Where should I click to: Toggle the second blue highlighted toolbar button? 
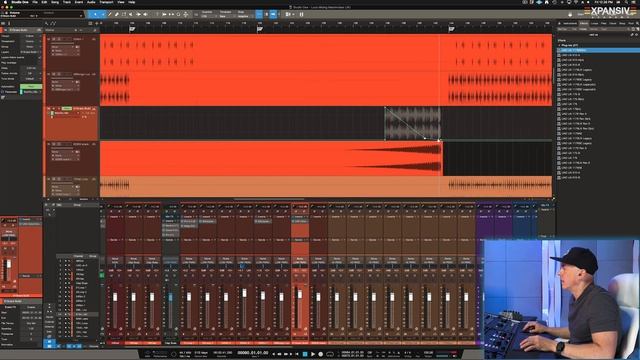point(273,15)
